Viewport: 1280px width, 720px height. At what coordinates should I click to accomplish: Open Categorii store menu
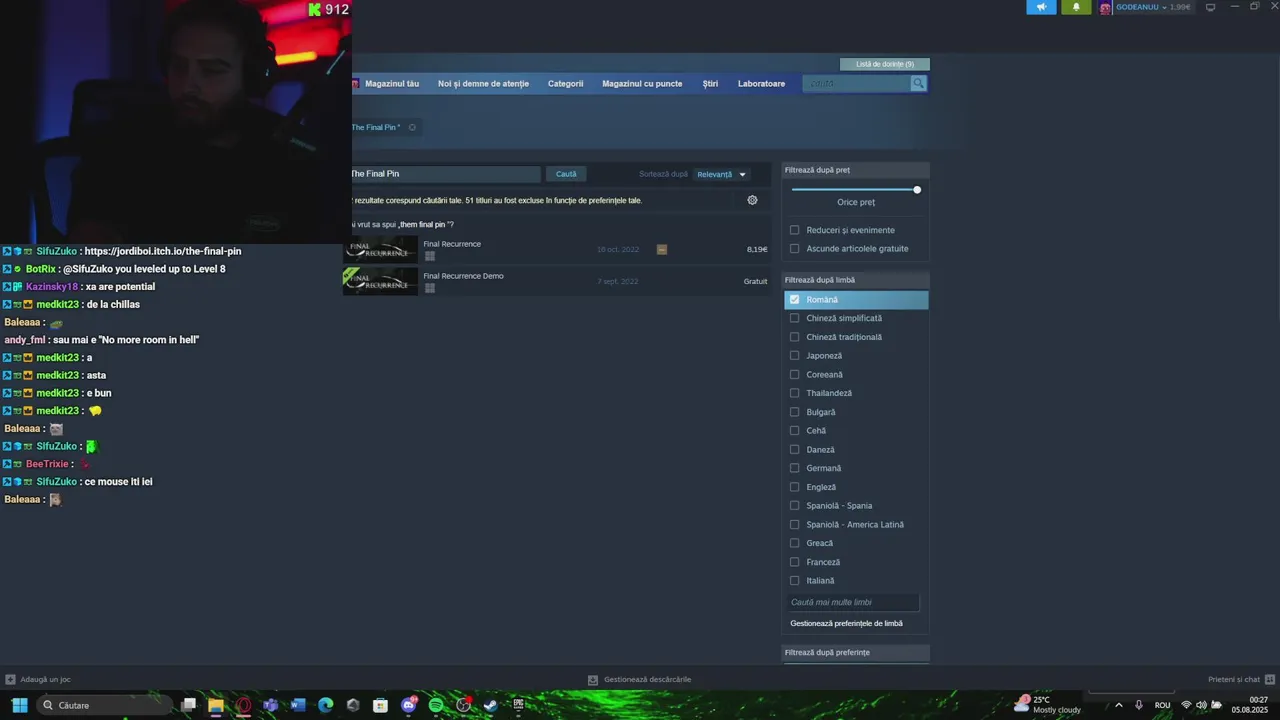tap(565, 84)
